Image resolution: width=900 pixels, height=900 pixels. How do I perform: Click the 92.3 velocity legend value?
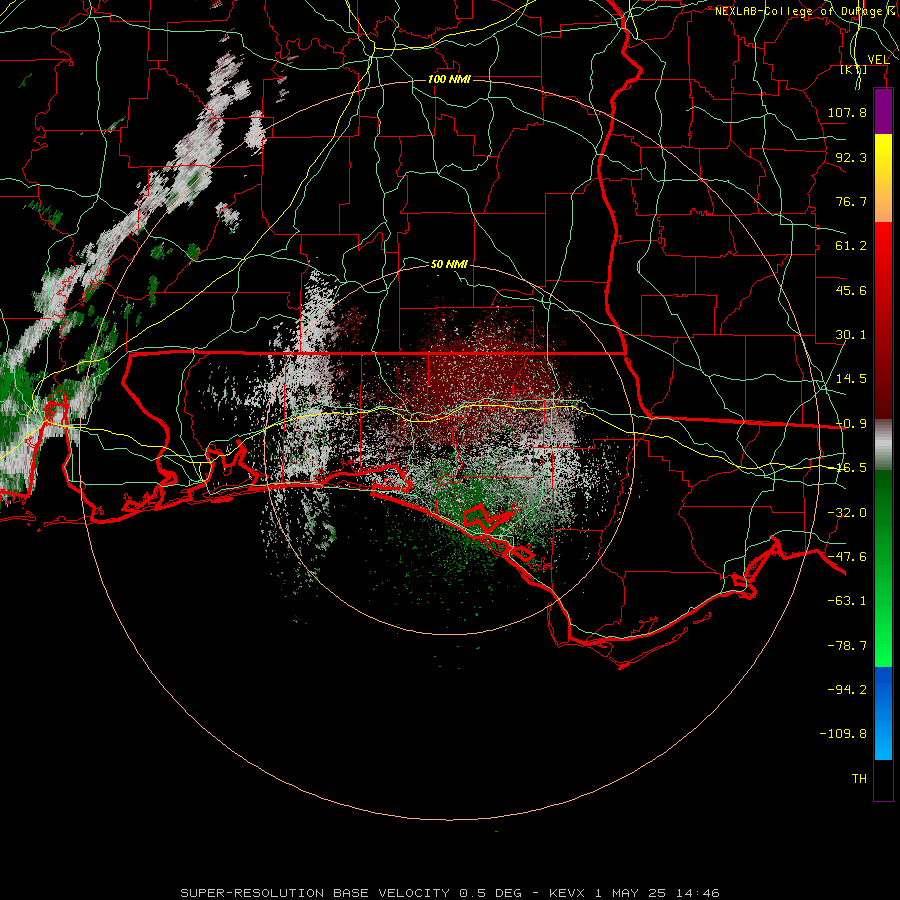click(851, 157)
